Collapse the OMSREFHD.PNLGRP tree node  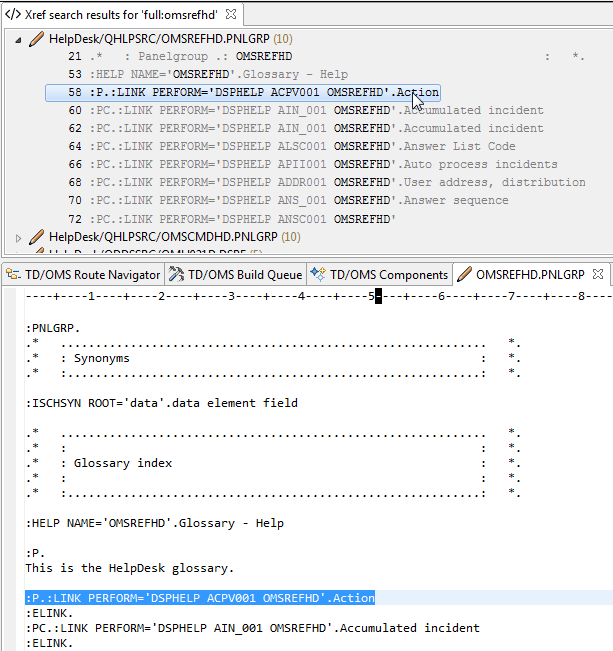(x=21, y=39)
